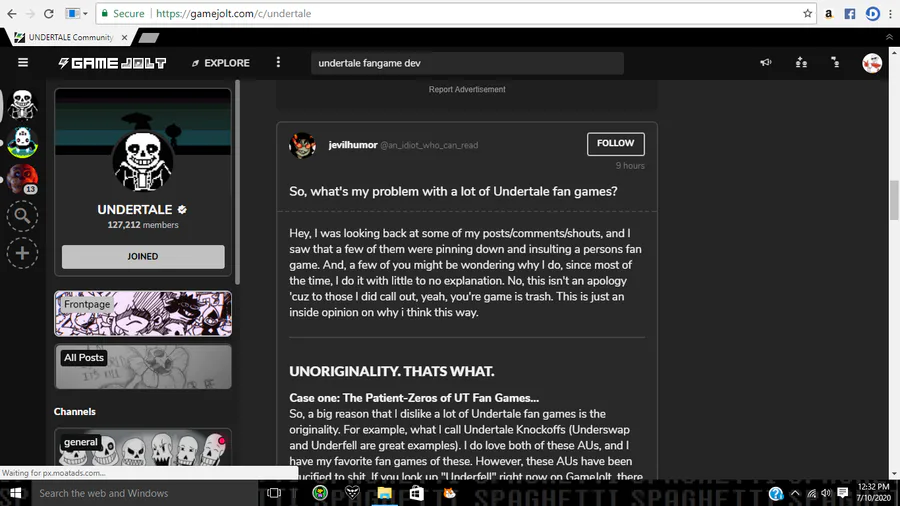The width and height of the screenshot is (900, 506).
Task: Click the @an_idiot_who_can_read handle
Action: click(429, 146)
